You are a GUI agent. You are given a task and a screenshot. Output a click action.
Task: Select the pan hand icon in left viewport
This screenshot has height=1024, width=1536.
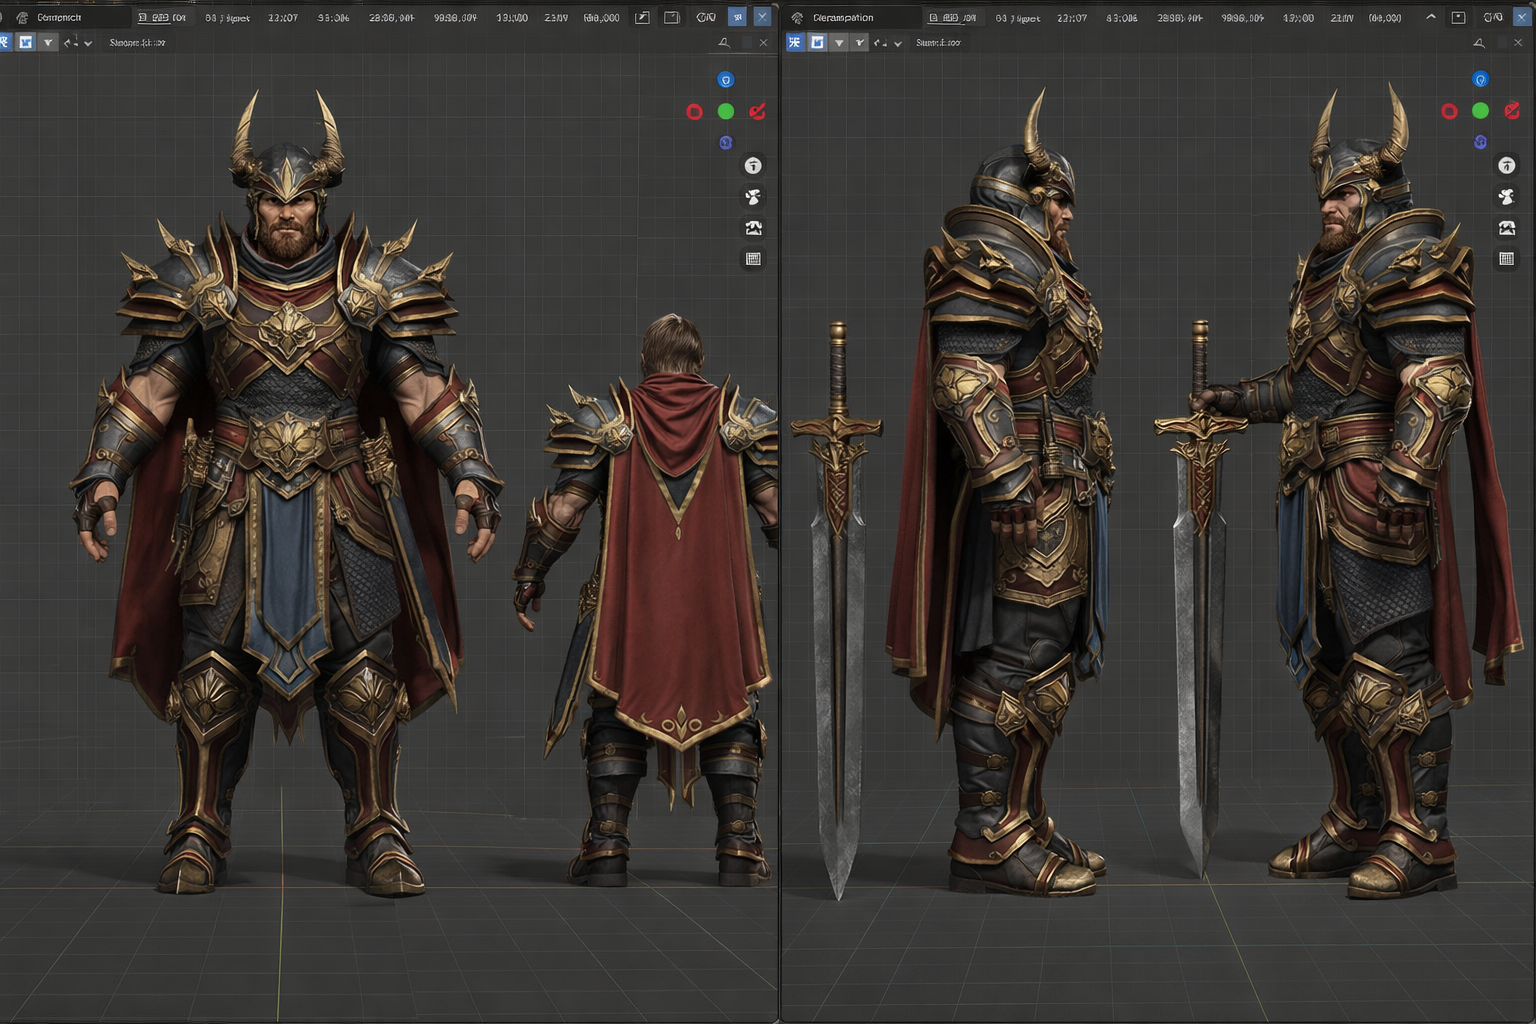coord(753,197)
